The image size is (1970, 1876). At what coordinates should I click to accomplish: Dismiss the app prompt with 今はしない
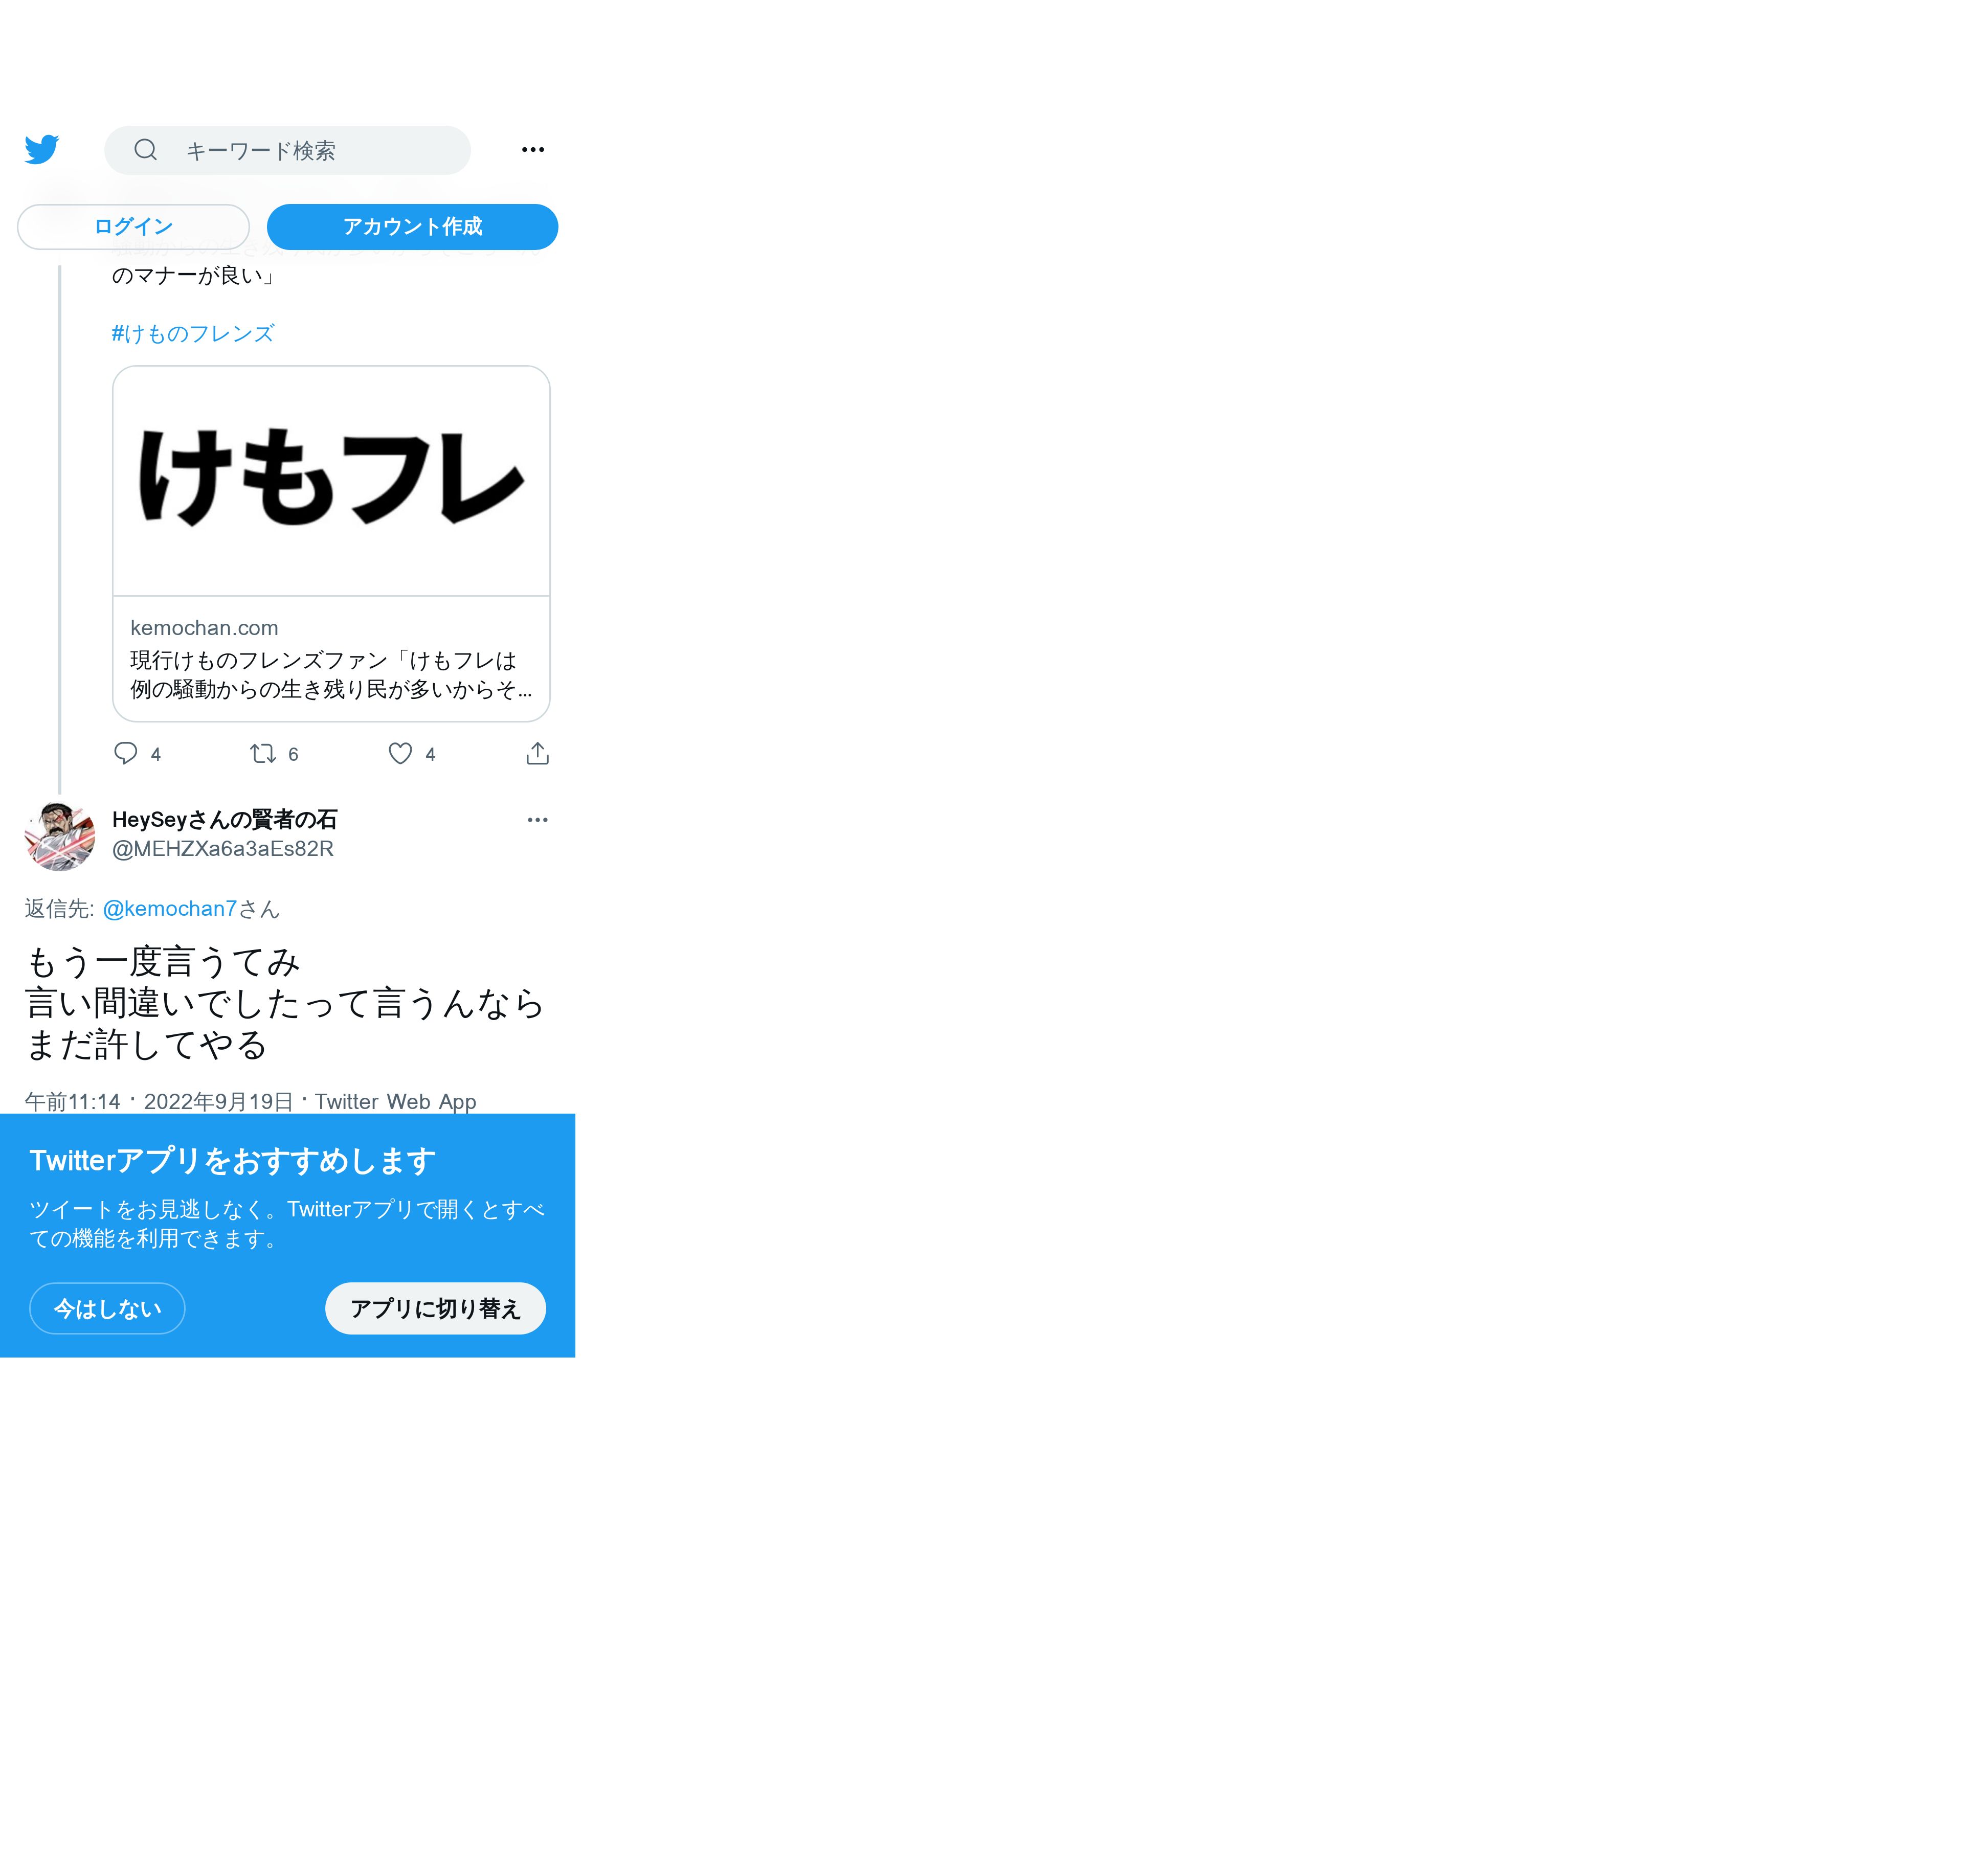(107, 1308)
